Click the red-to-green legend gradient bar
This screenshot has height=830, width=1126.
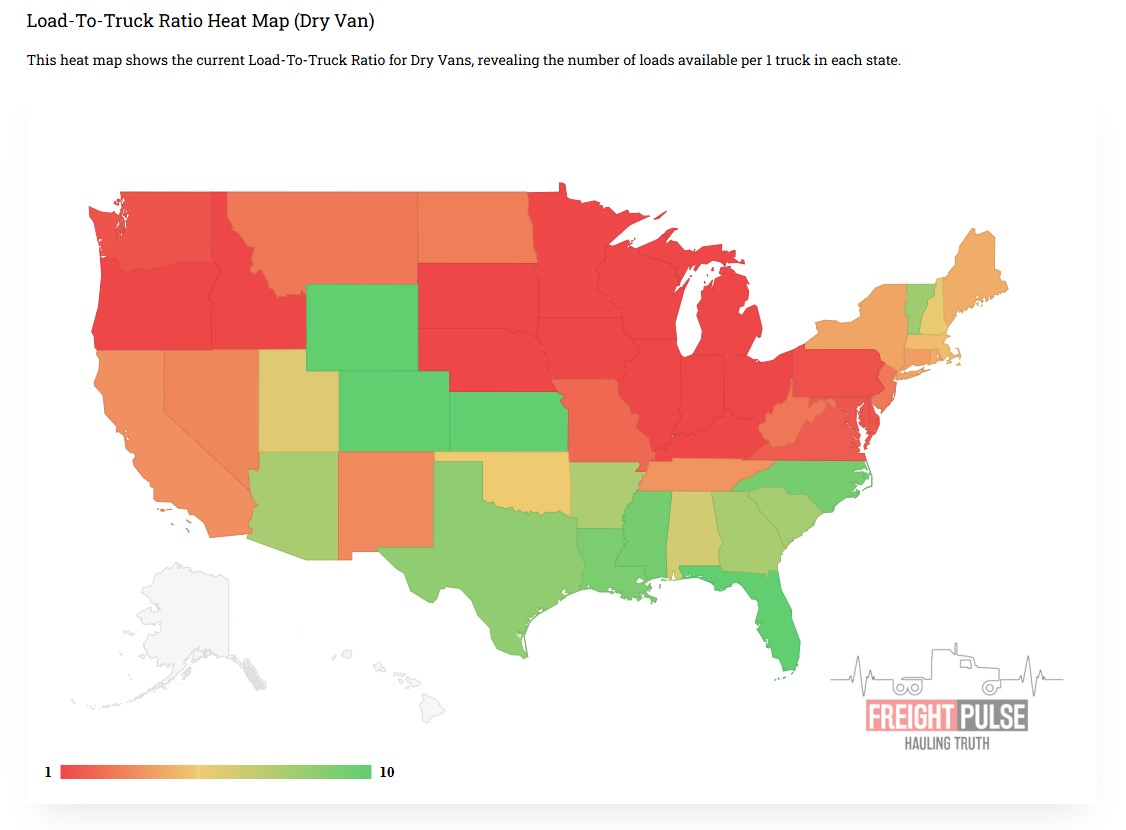[x=215, y=772]
